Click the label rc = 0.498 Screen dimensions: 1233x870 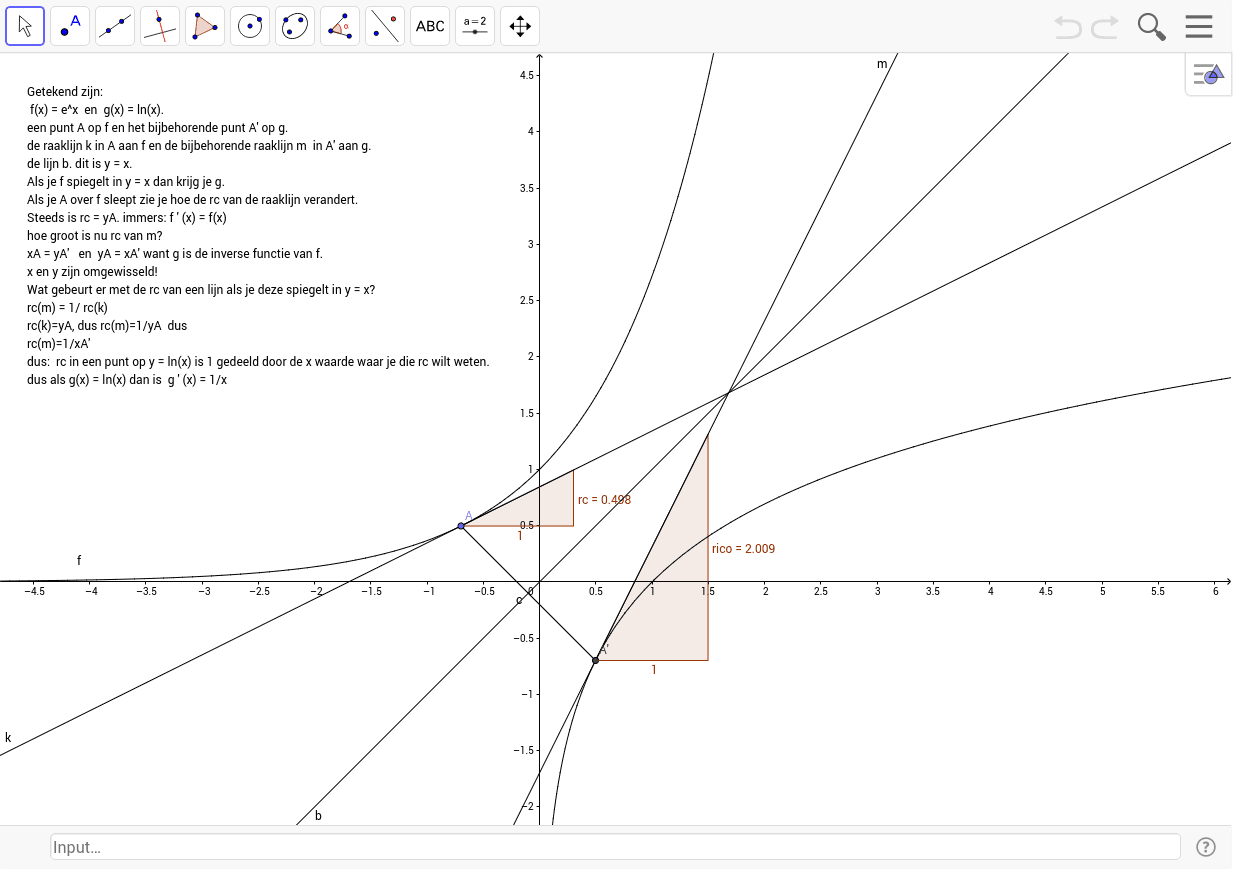pos(605,499)
